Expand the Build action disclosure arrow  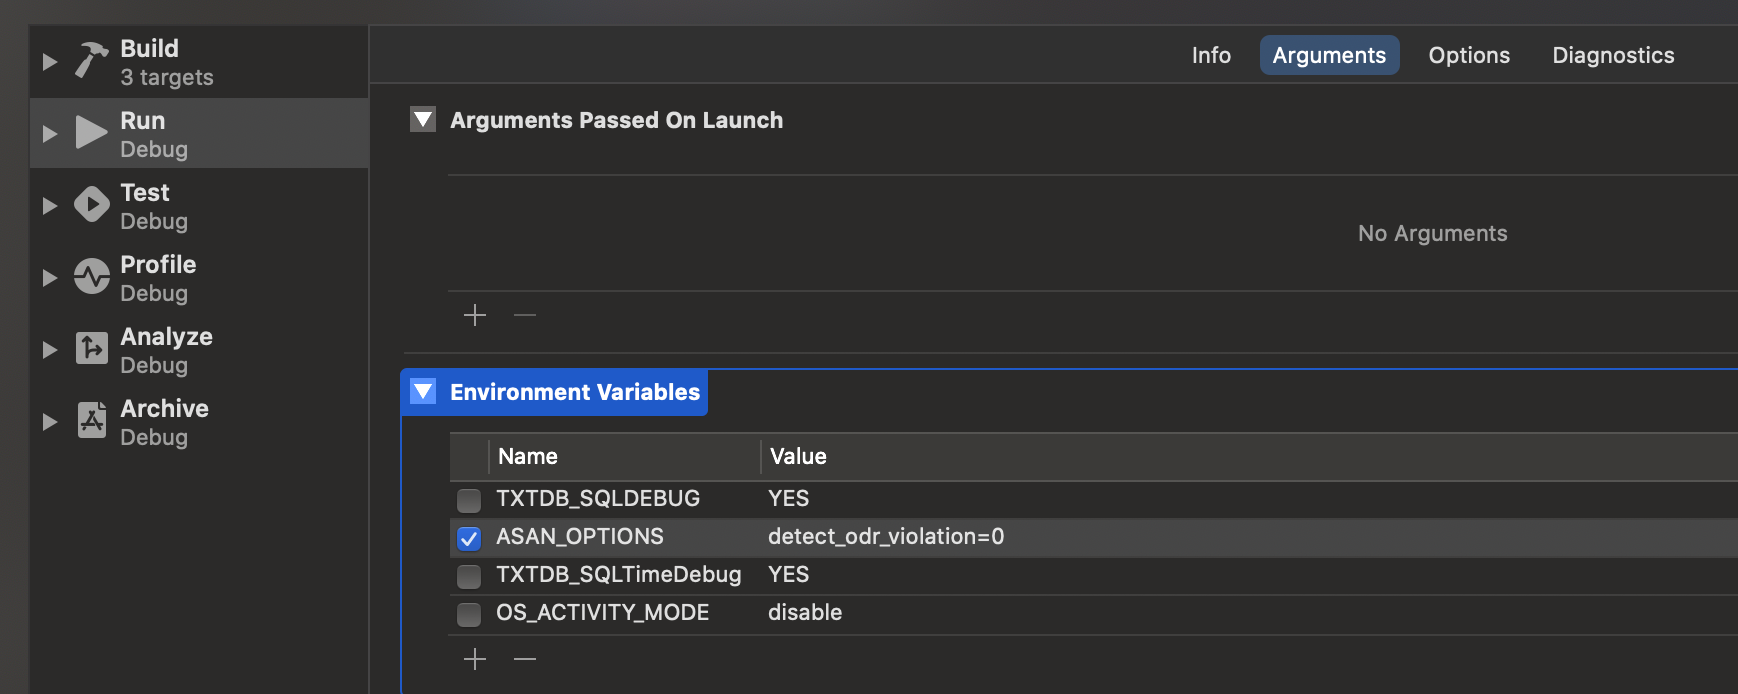(49, 62)
